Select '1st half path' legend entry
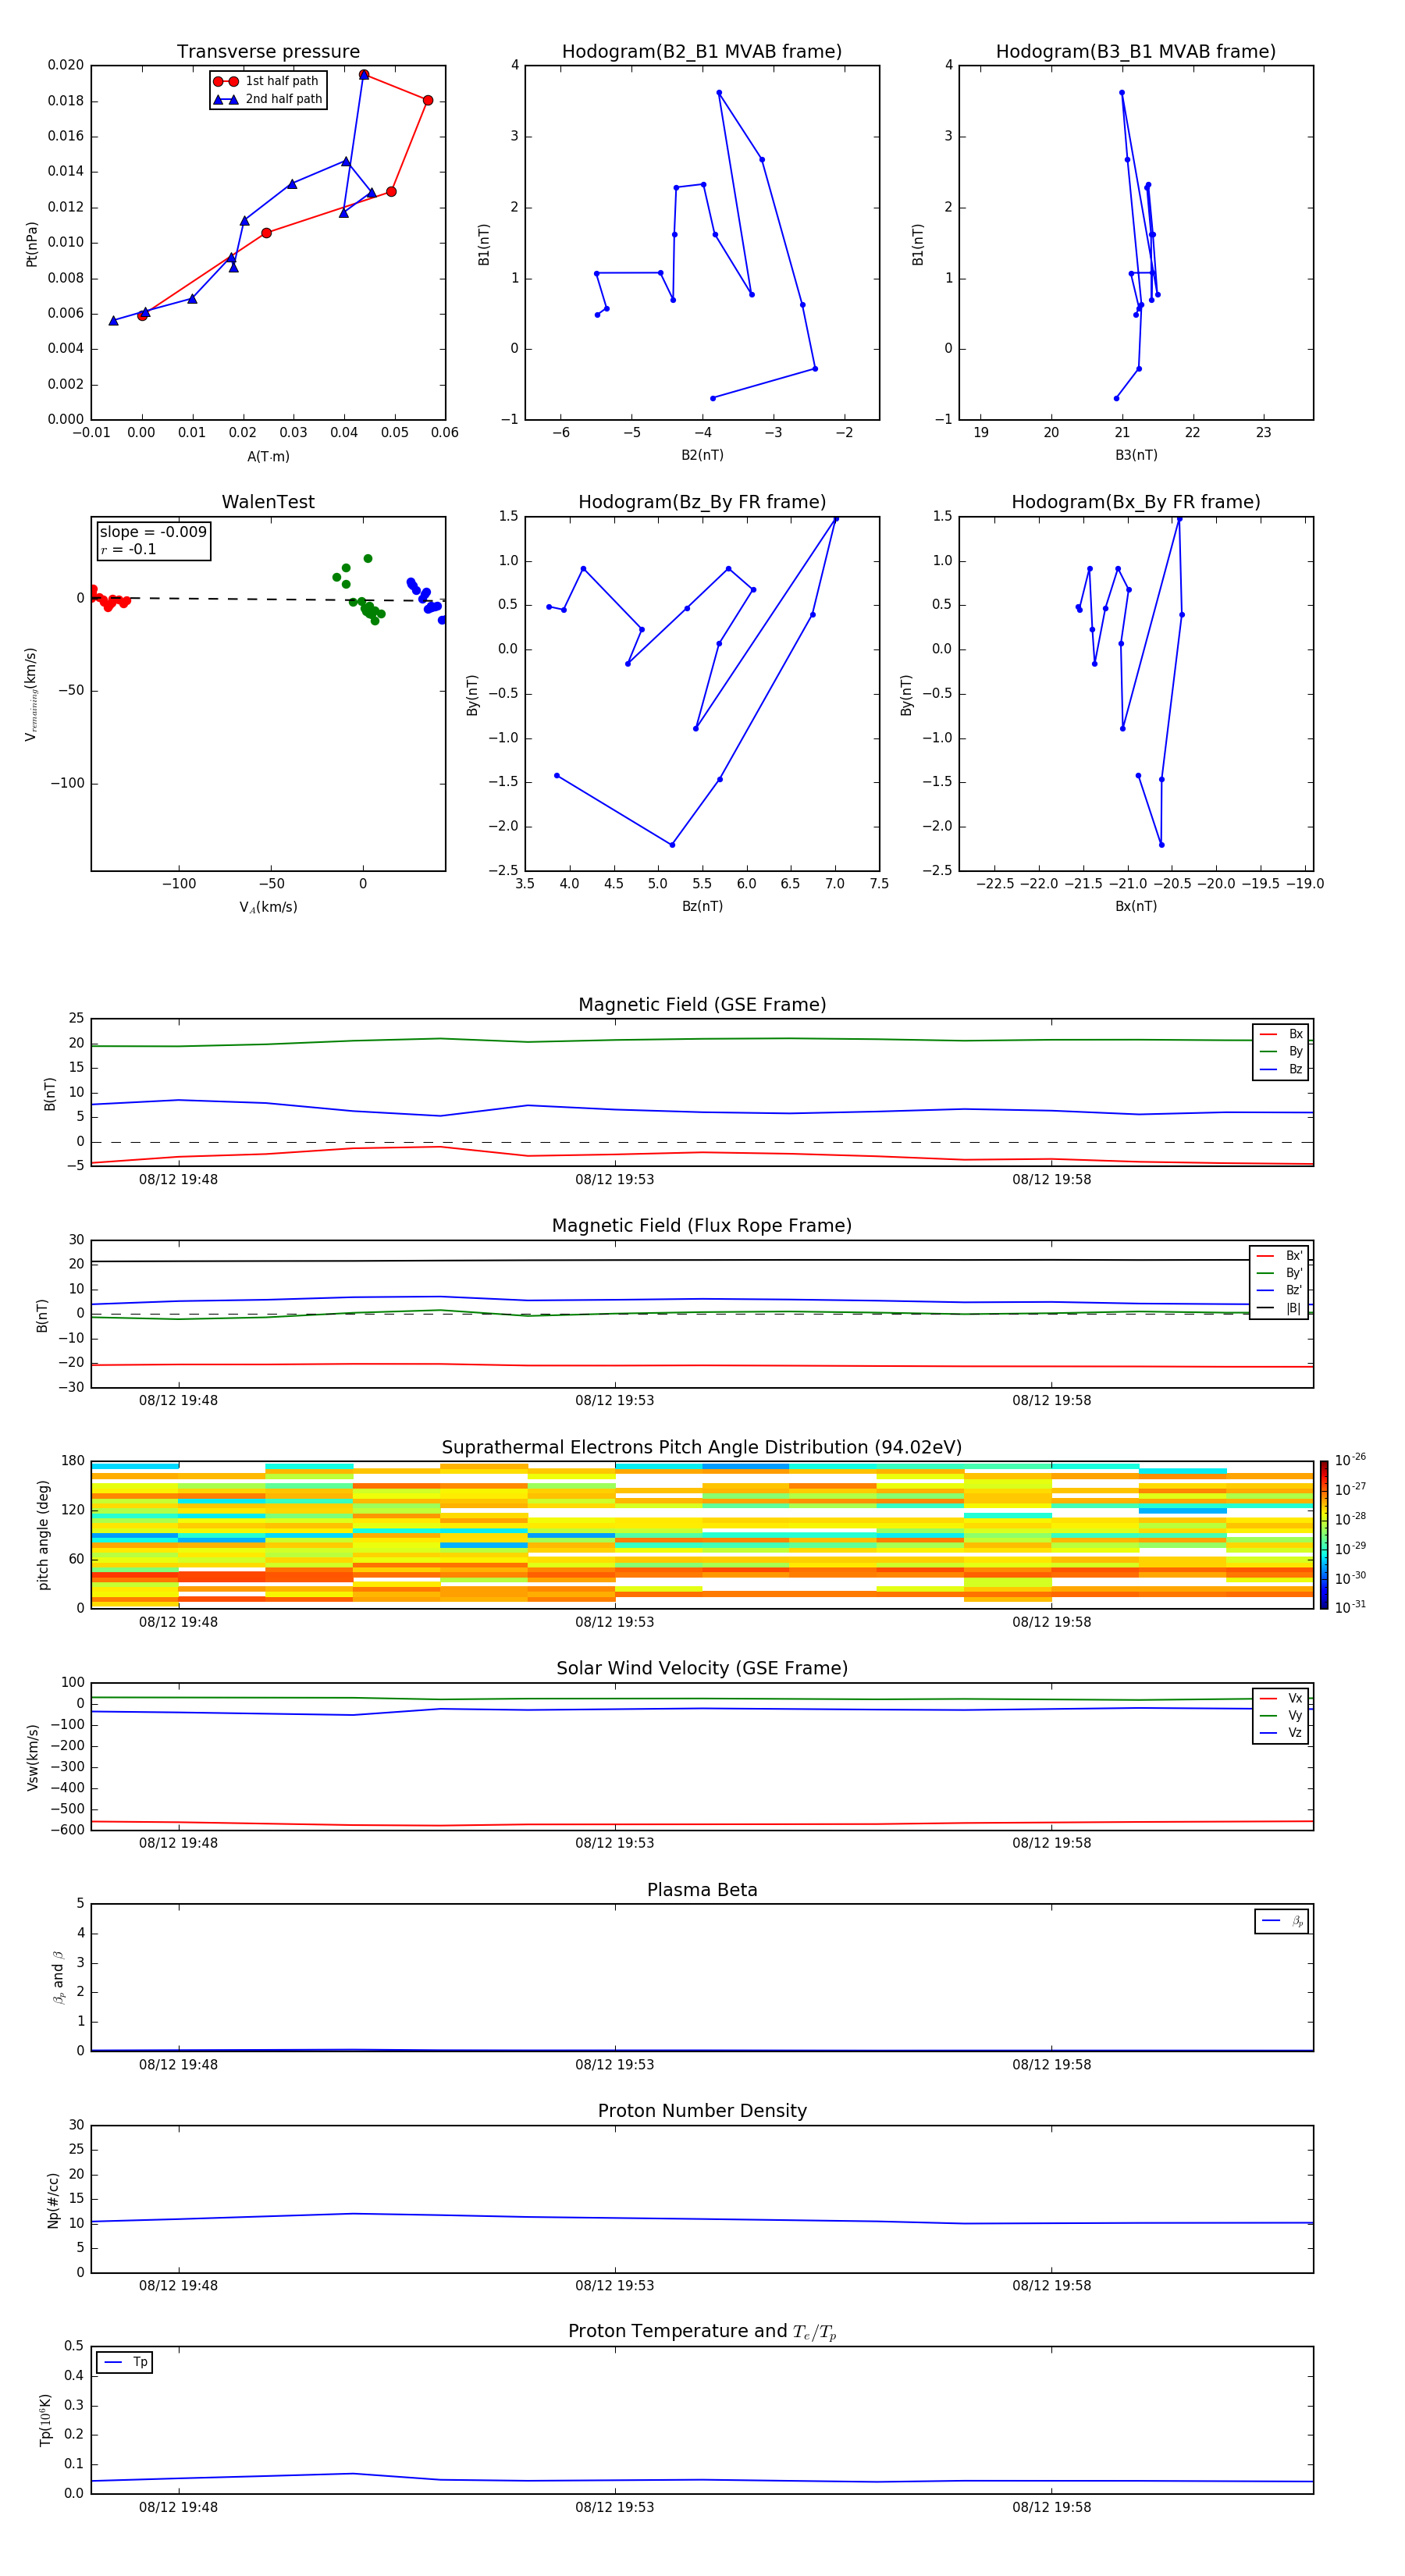 [x=282, y=81]
